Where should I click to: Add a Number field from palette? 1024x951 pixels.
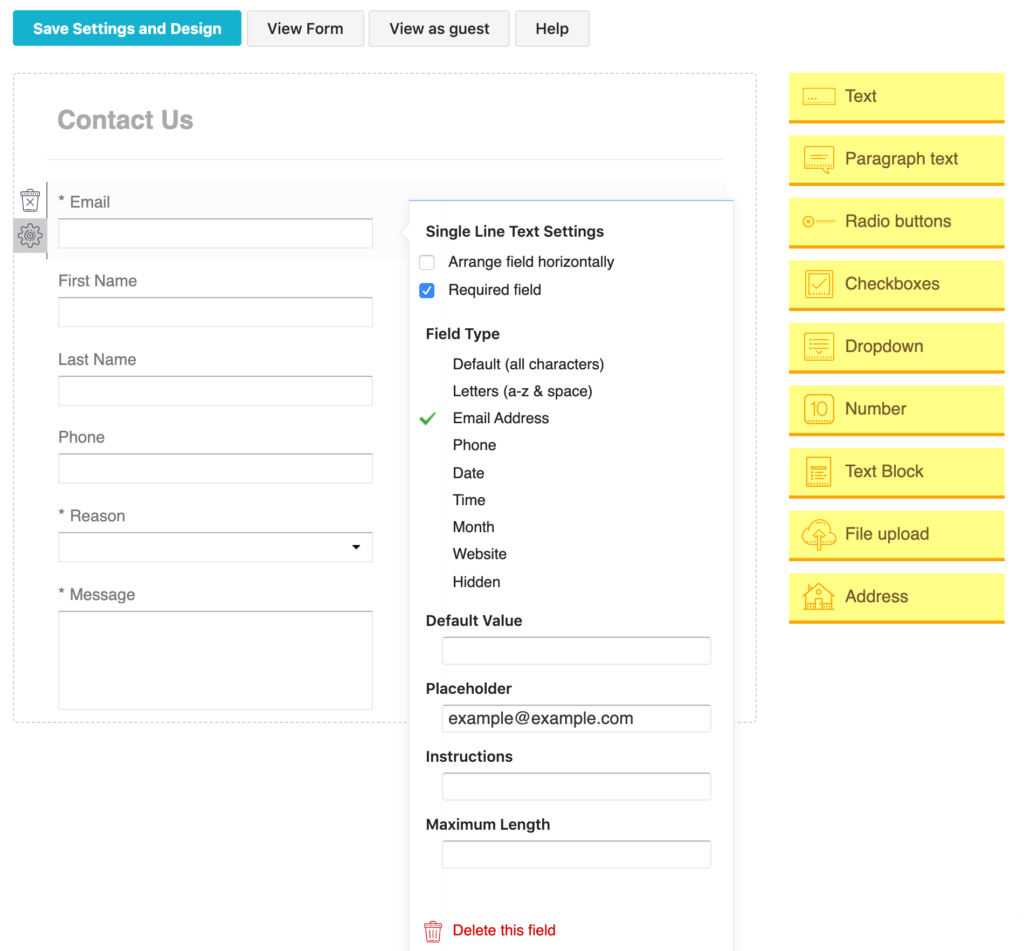click(x=896, y=409)
